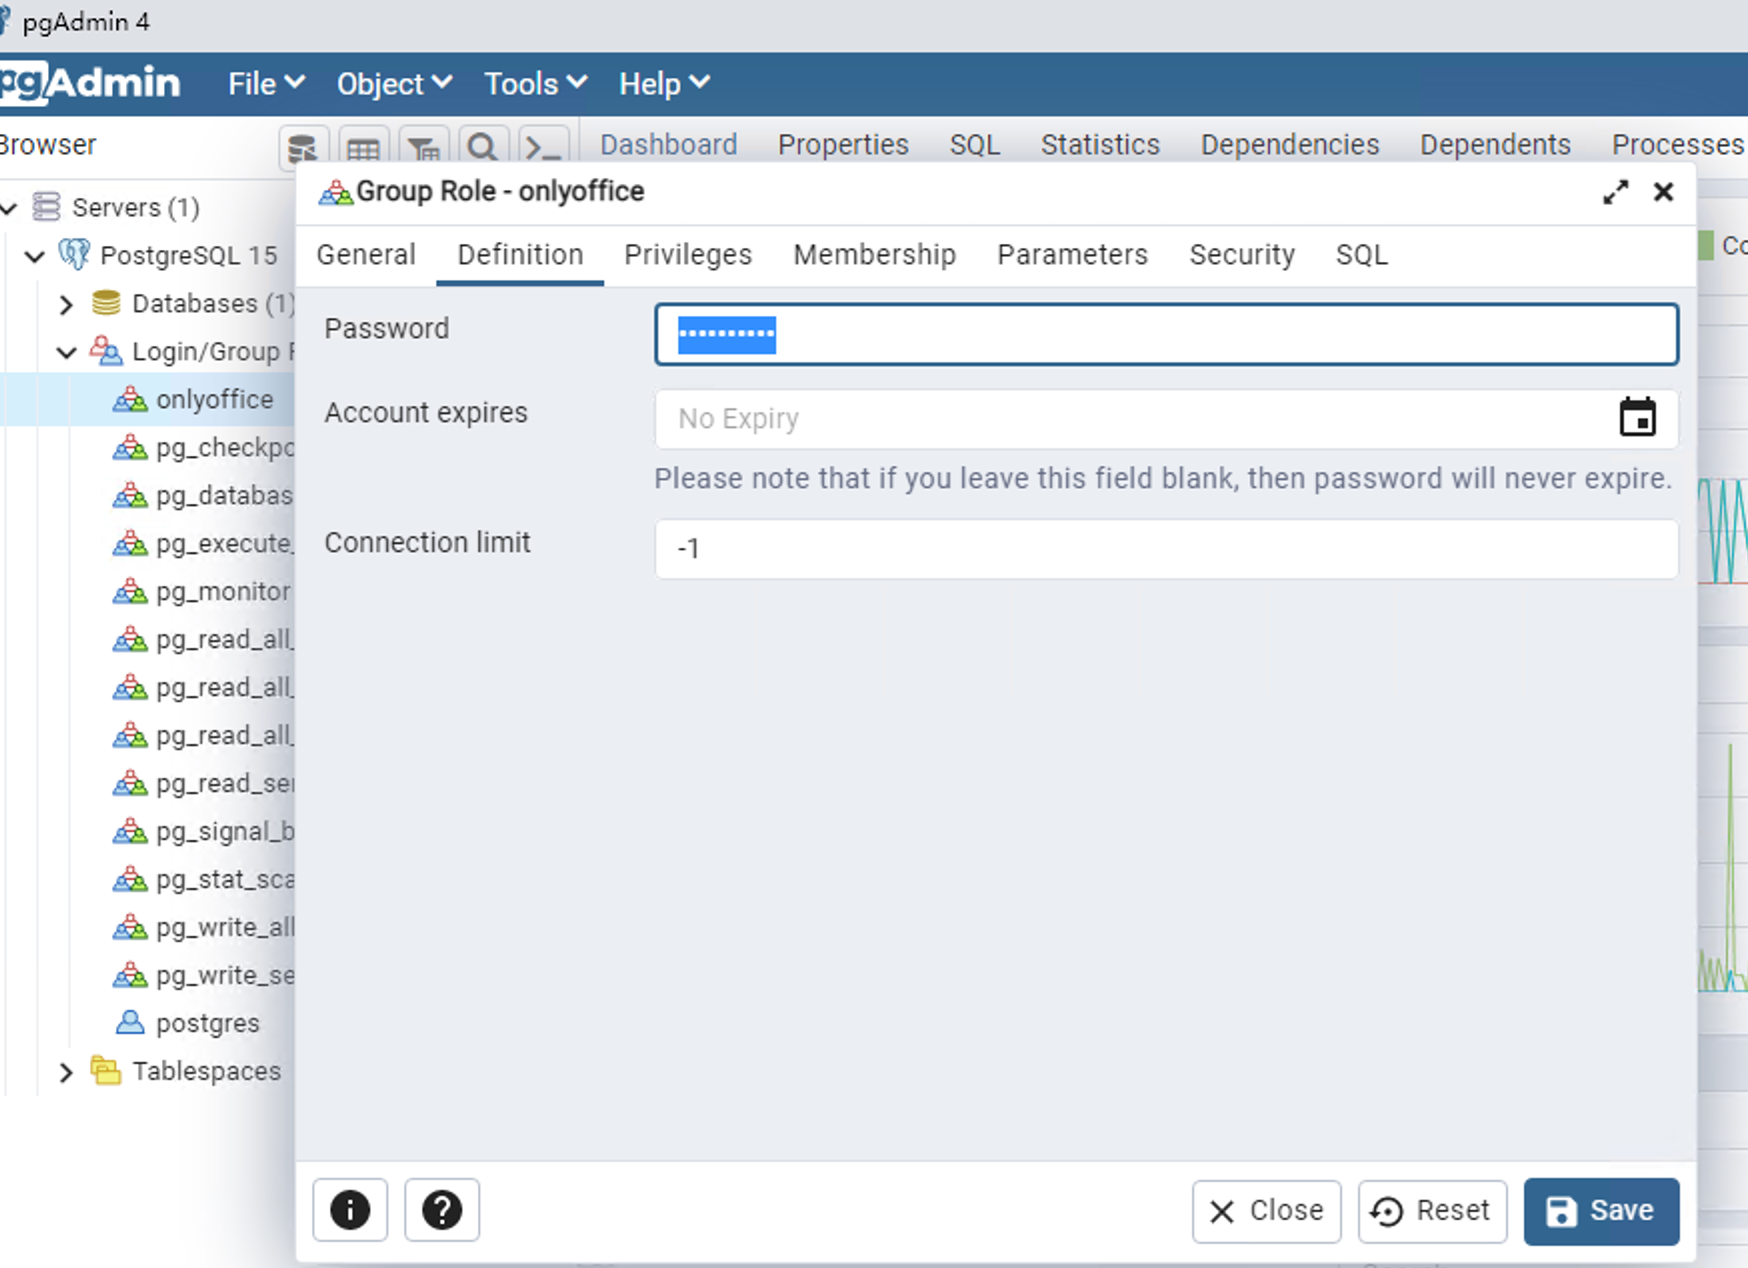Open the Dependencies tab
Screen dimensions: 1748x1268
point(1290,145)
